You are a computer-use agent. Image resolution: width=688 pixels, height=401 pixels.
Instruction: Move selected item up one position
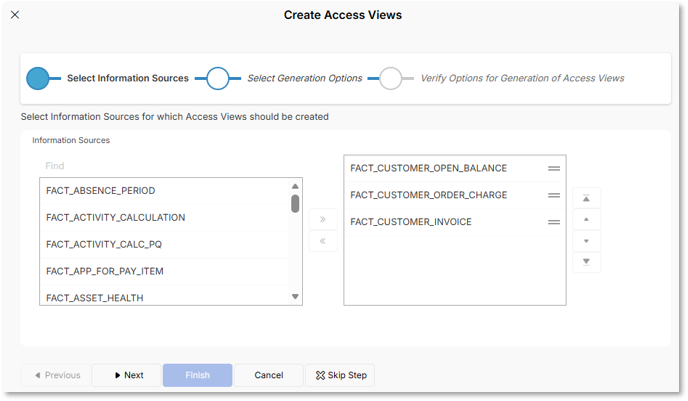[x=586, y=219]
